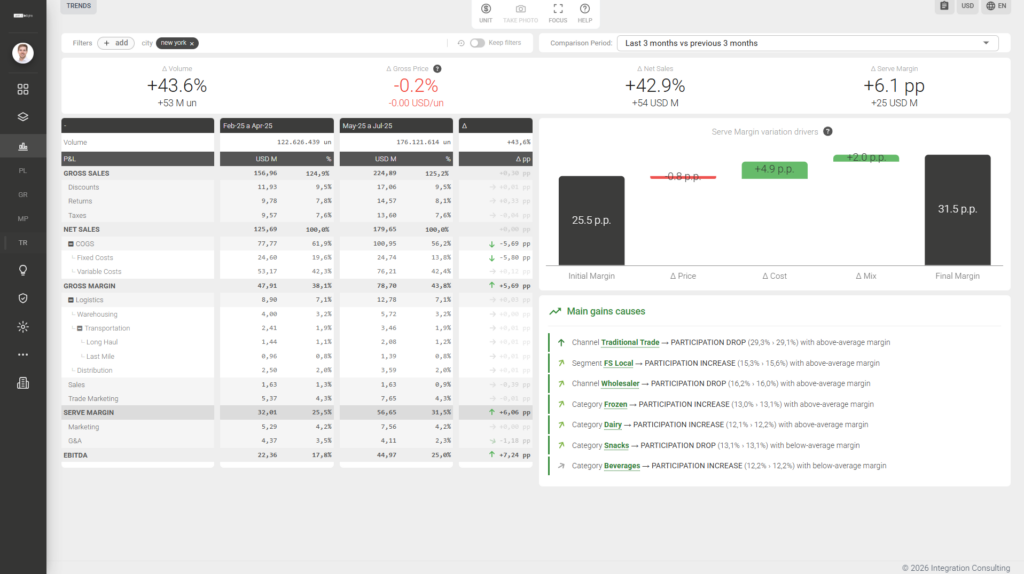Click the EBITDA row label

pos(75,455)
